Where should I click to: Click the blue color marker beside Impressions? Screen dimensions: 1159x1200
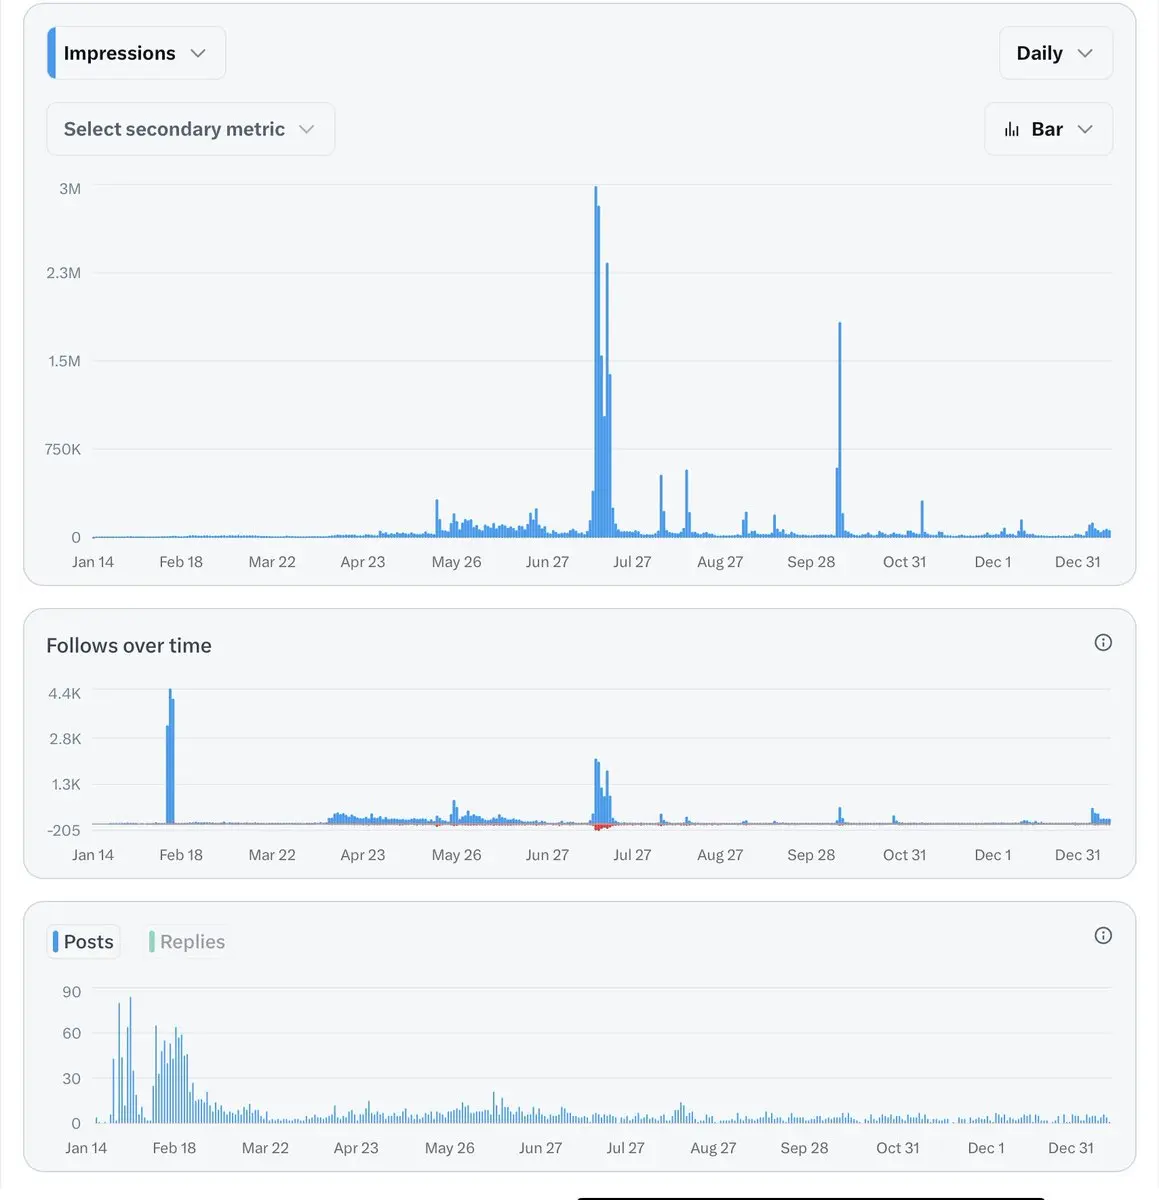(51, 53)
